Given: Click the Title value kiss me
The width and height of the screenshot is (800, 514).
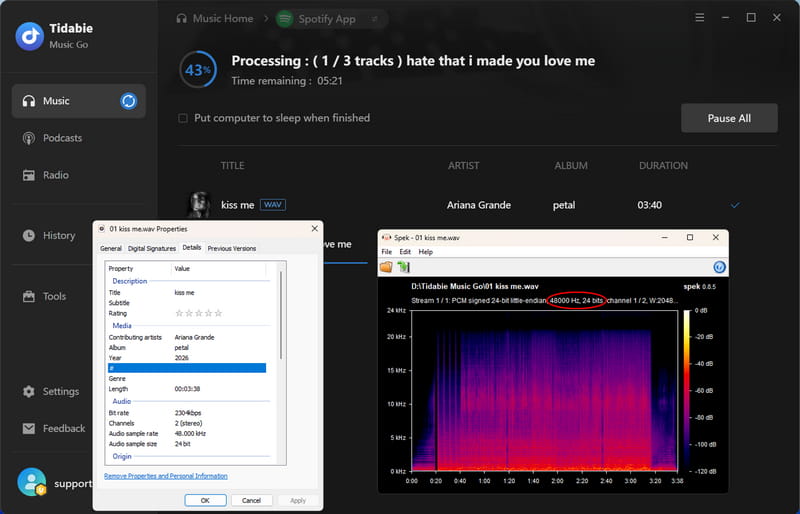Looking at the screenshot, I should pyautogui.click(x=184, y=292).
